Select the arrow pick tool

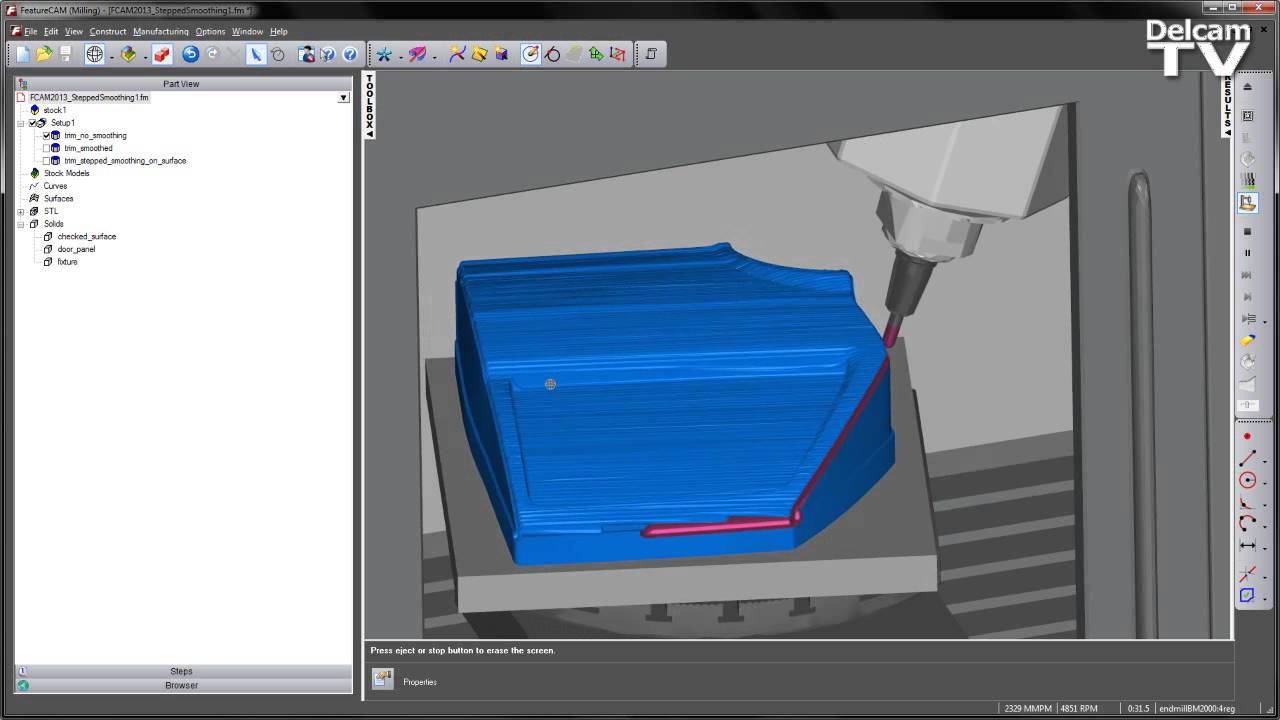256,54
